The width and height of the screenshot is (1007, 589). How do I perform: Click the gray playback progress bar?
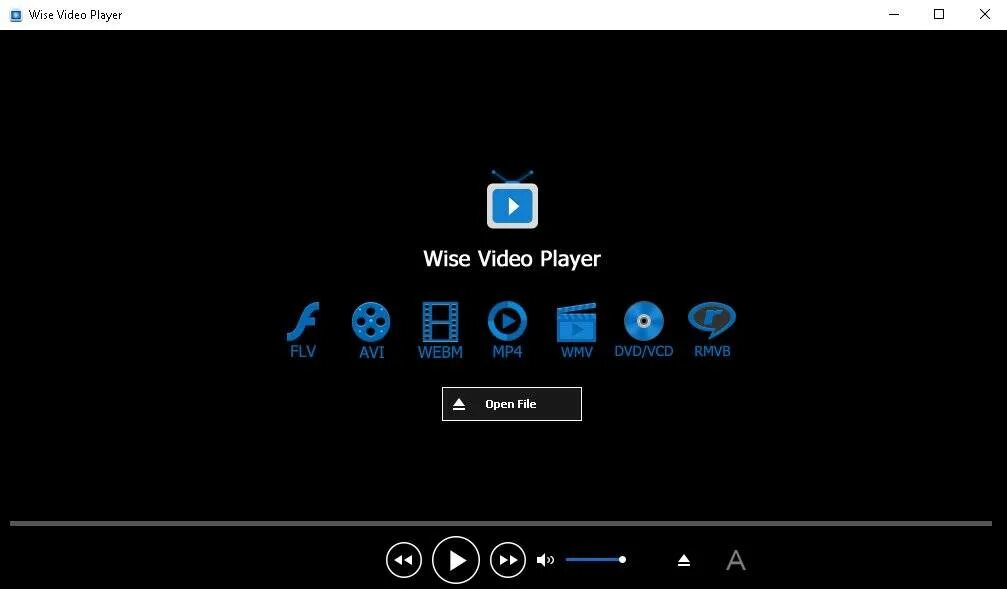tap(501, 523)
